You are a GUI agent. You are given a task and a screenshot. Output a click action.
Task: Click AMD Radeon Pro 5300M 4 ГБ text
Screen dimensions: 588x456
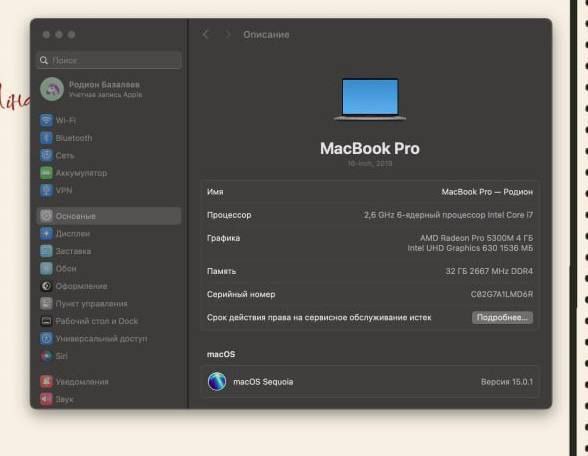(x=476, y=238)
